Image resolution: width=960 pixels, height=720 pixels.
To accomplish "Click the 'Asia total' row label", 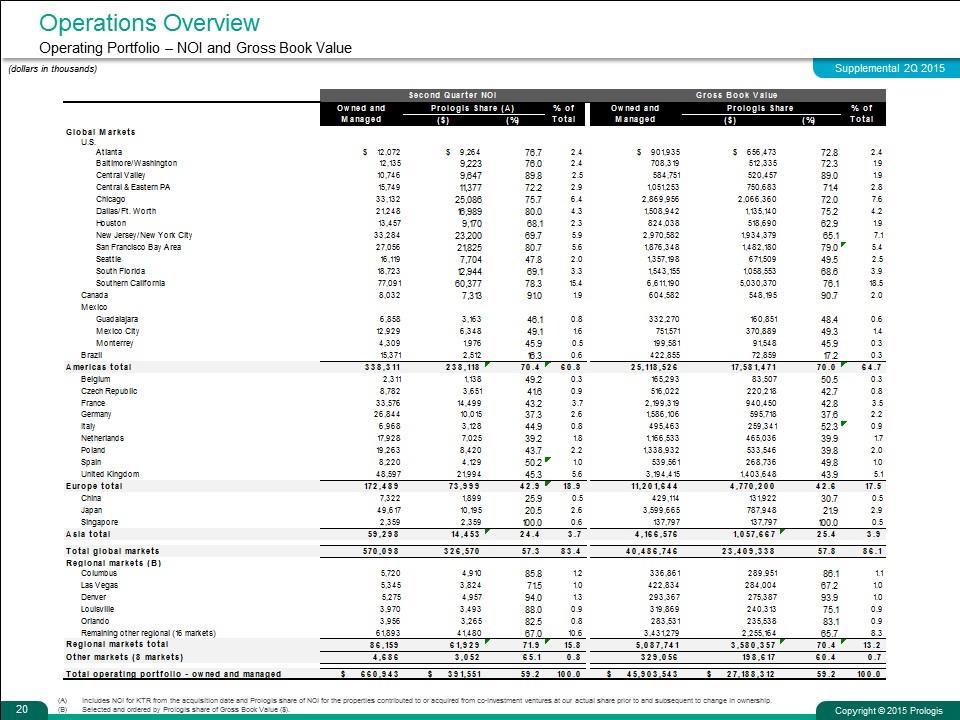I will pyautogui.click(x=88, y=534).
